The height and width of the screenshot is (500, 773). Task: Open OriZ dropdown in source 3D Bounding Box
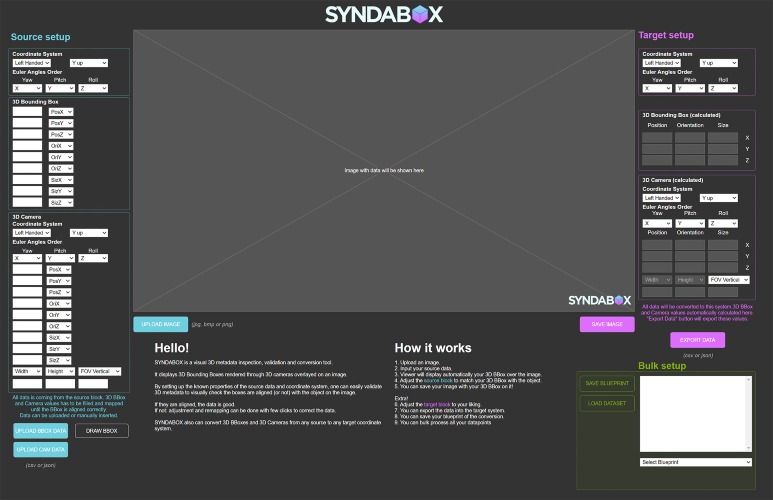click(x=61, y=169)
